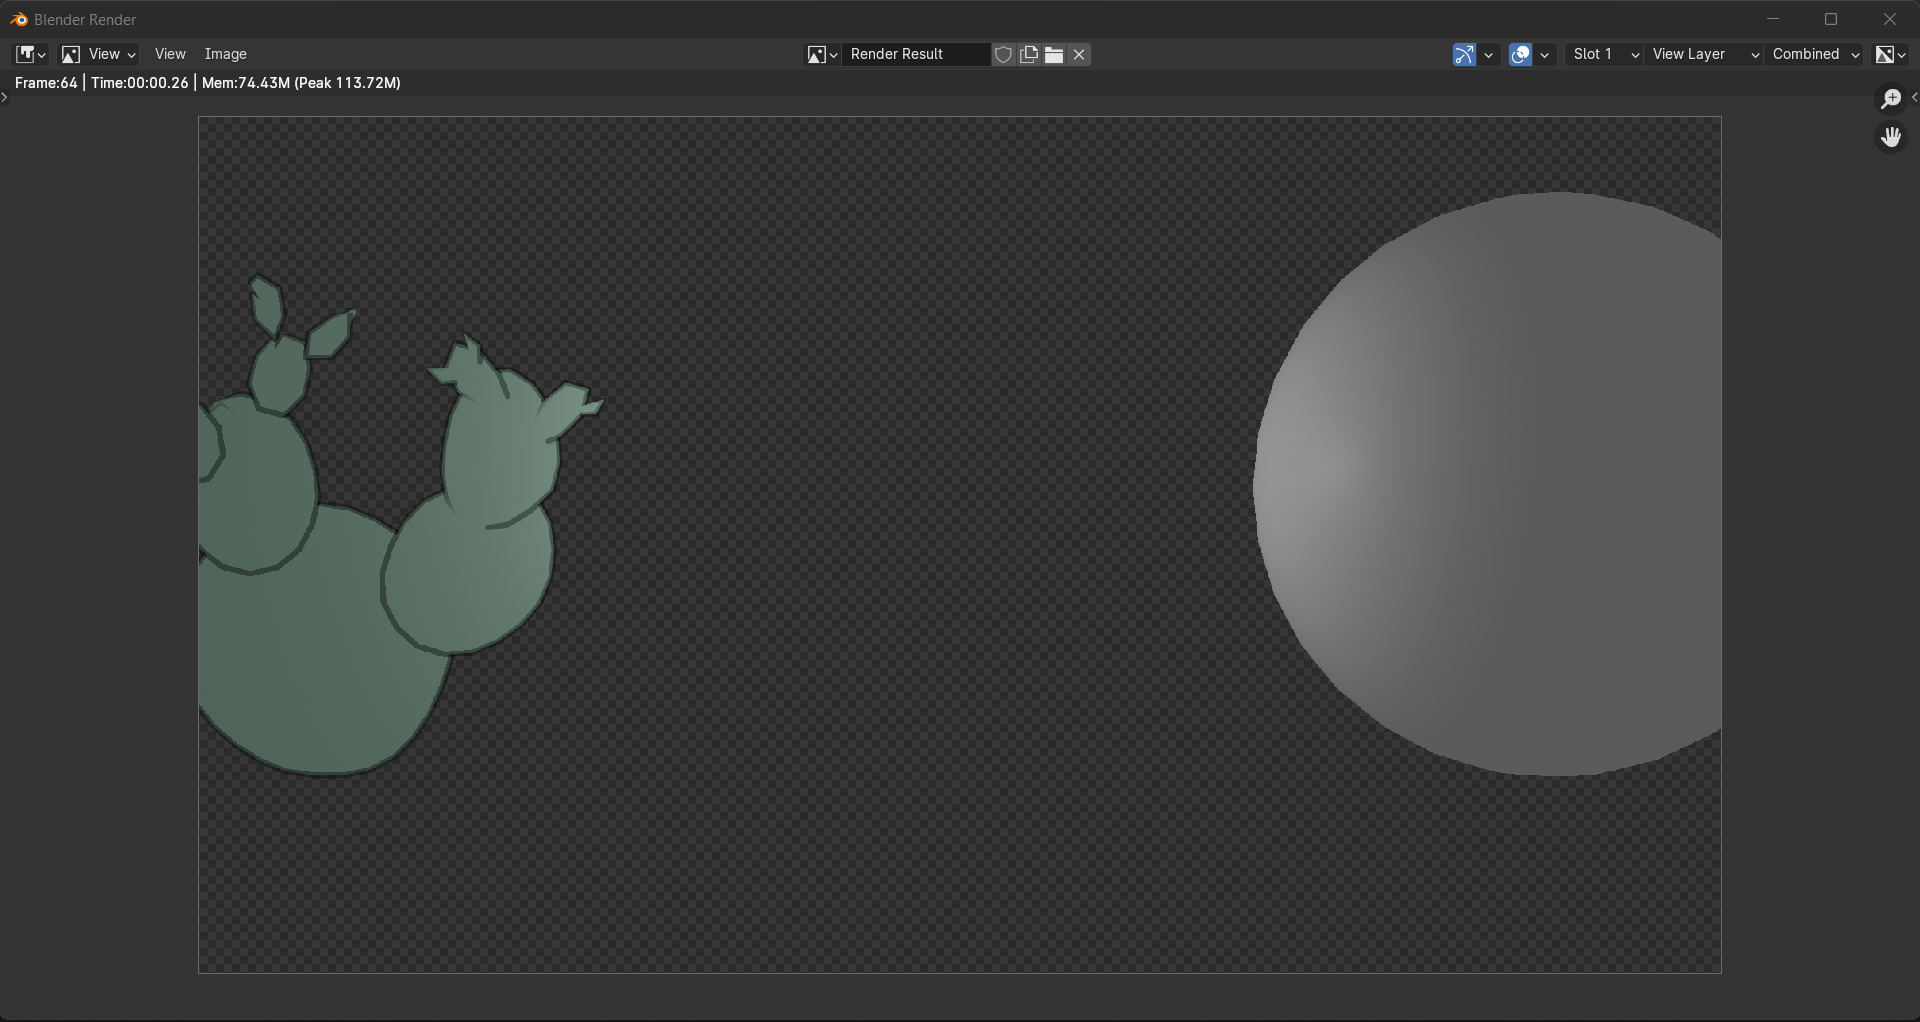Open the display channels selector
This screenshot has height=1022, width=1920.
[1890, 54]
